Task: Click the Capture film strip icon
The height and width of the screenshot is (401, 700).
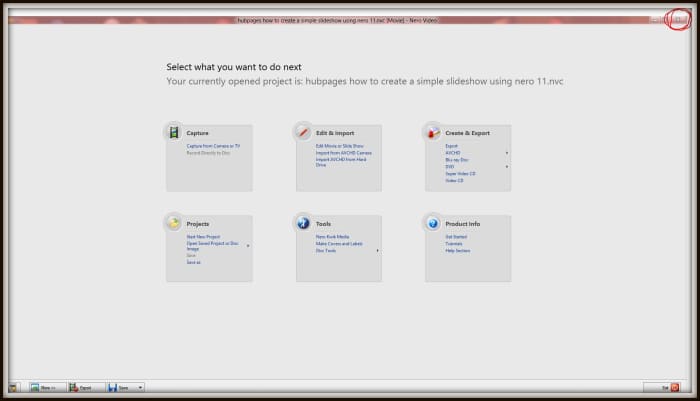Action: [x=174, y=132]
